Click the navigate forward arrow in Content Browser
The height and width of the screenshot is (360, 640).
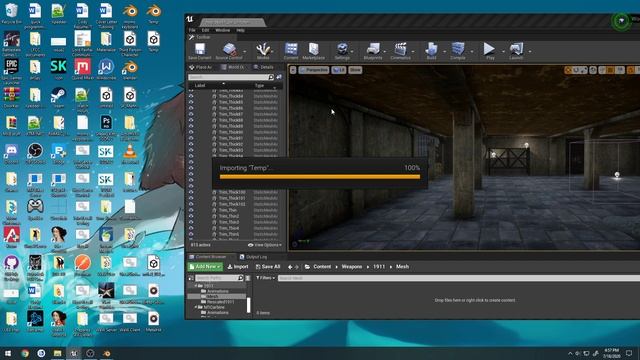297,267
